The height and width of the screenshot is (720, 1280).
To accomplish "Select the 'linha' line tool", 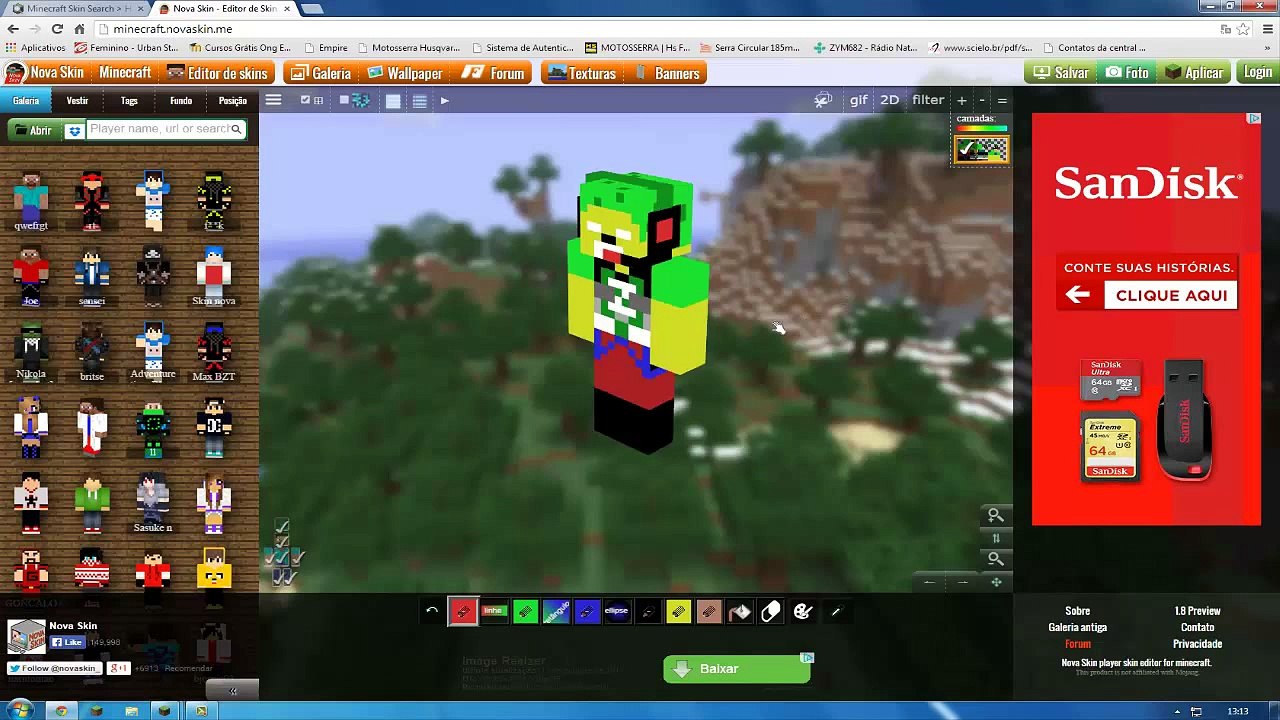I will [494, 611].
